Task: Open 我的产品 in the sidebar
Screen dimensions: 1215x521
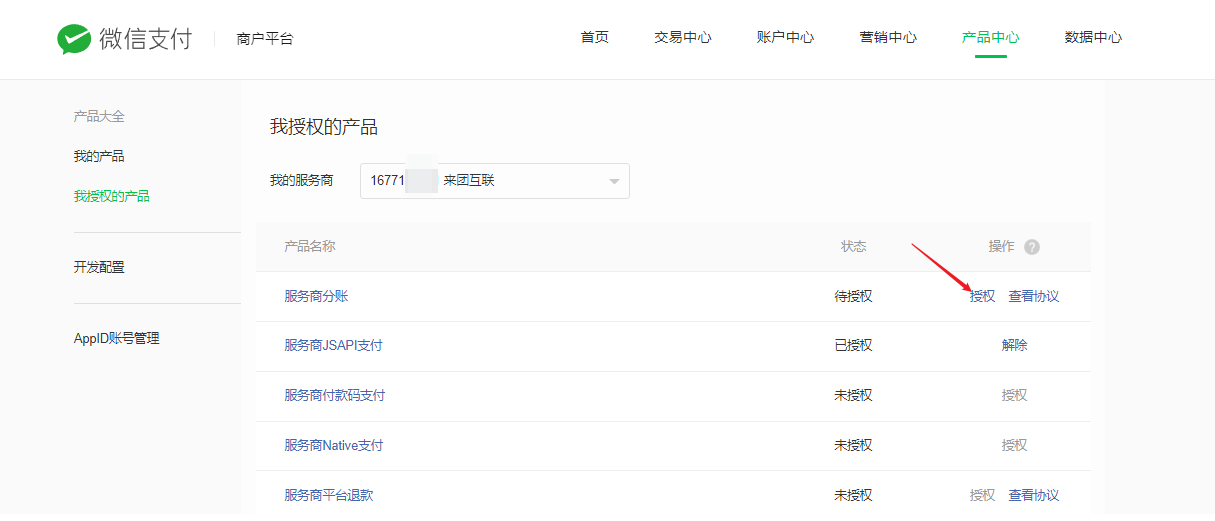Action: click(x=99, y=157)
